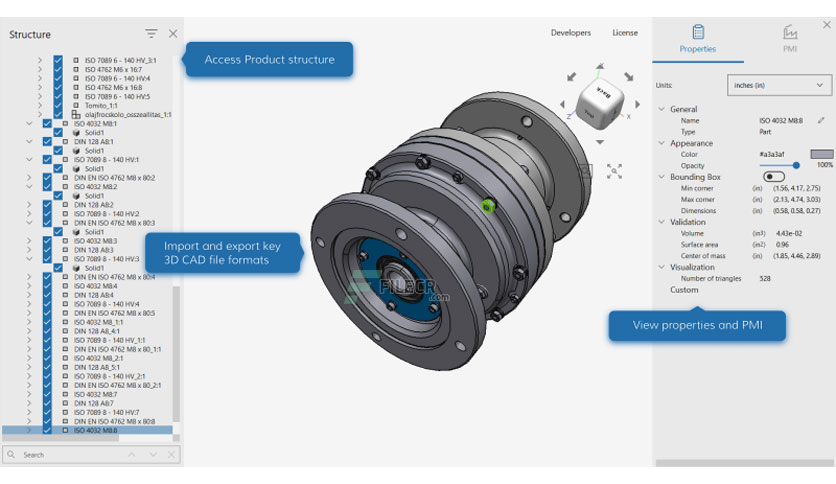836x484 pixels.
Task: Click the magnifier icon in the search box
Action: [x=11, y=455]
